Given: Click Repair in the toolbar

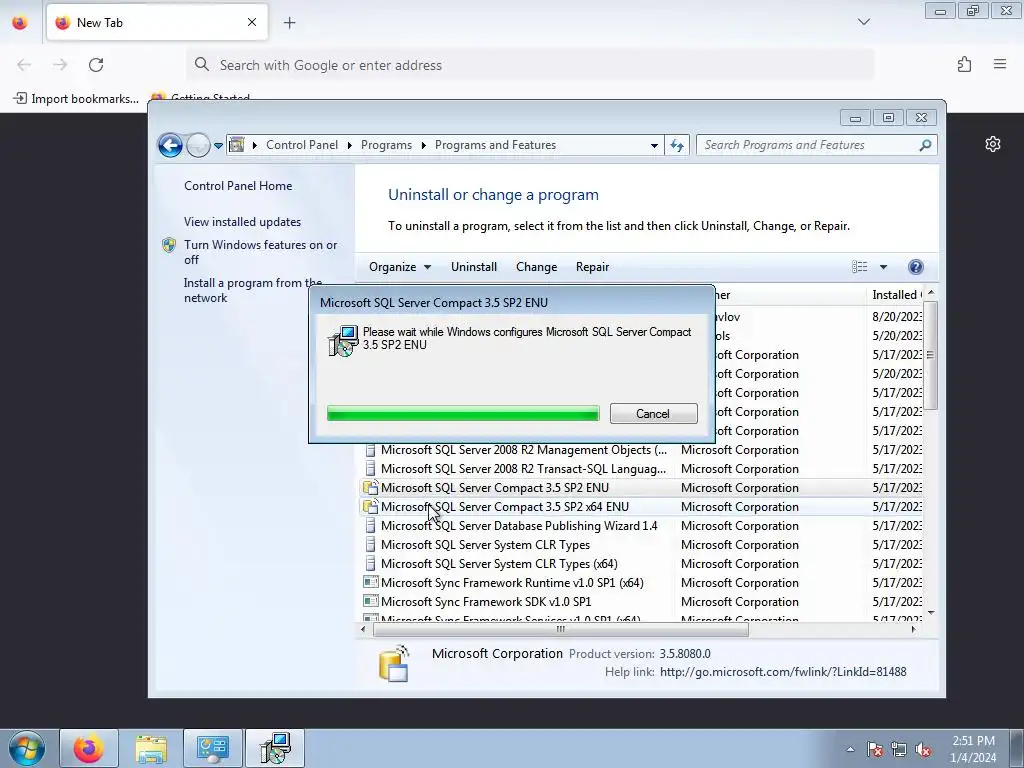Looking at the screenshot, I should point(592,266).
